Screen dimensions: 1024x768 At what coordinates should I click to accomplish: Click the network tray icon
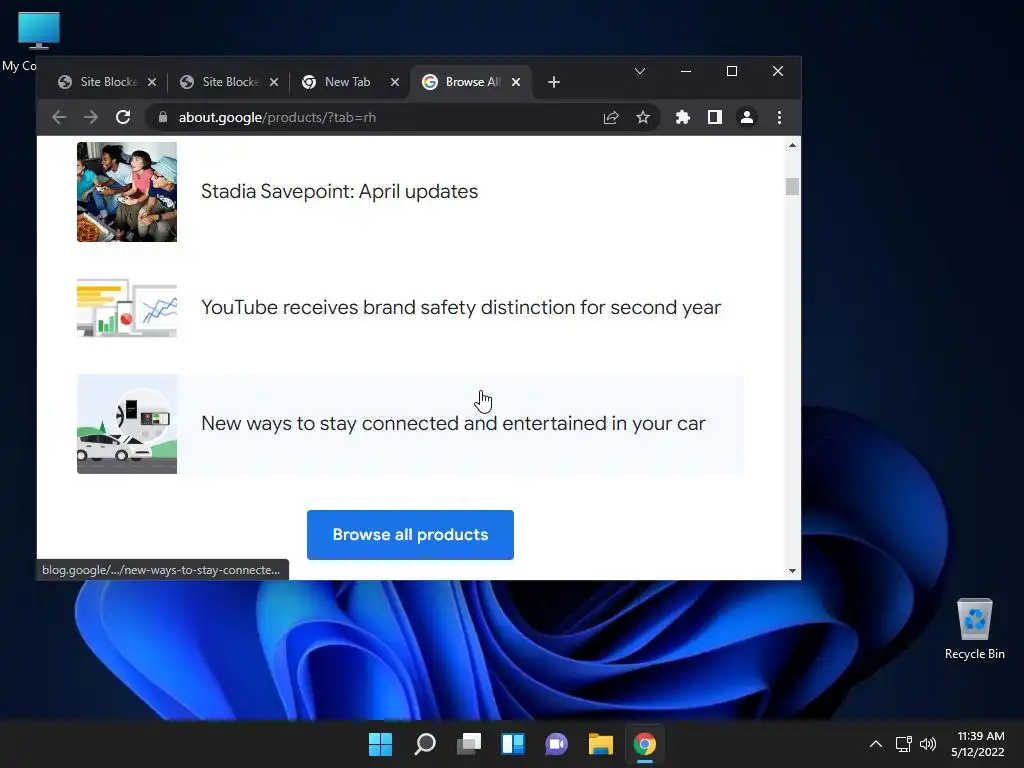(x=903, y=744)
